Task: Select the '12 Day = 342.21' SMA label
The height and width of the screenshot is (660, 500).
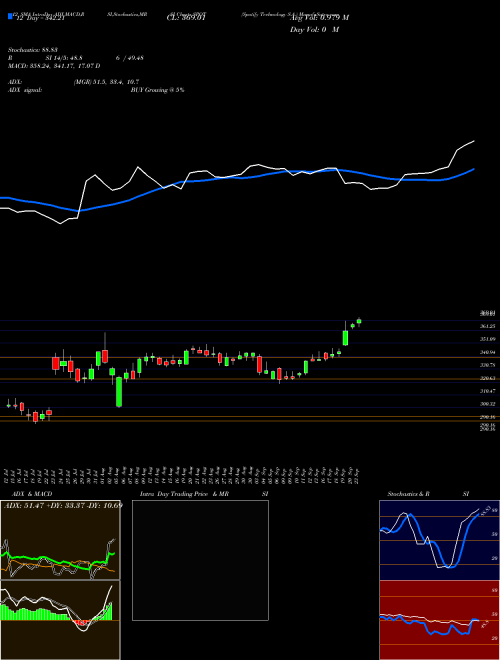Action: (x=39, y=19)
